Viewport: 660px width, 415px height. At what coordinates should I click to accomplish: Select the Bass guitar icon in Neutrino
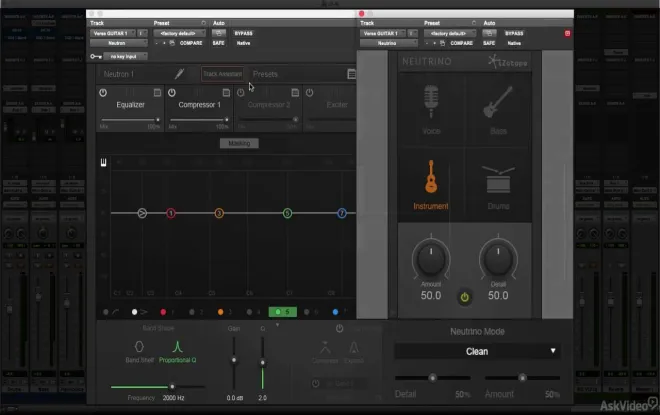[498, 102]
